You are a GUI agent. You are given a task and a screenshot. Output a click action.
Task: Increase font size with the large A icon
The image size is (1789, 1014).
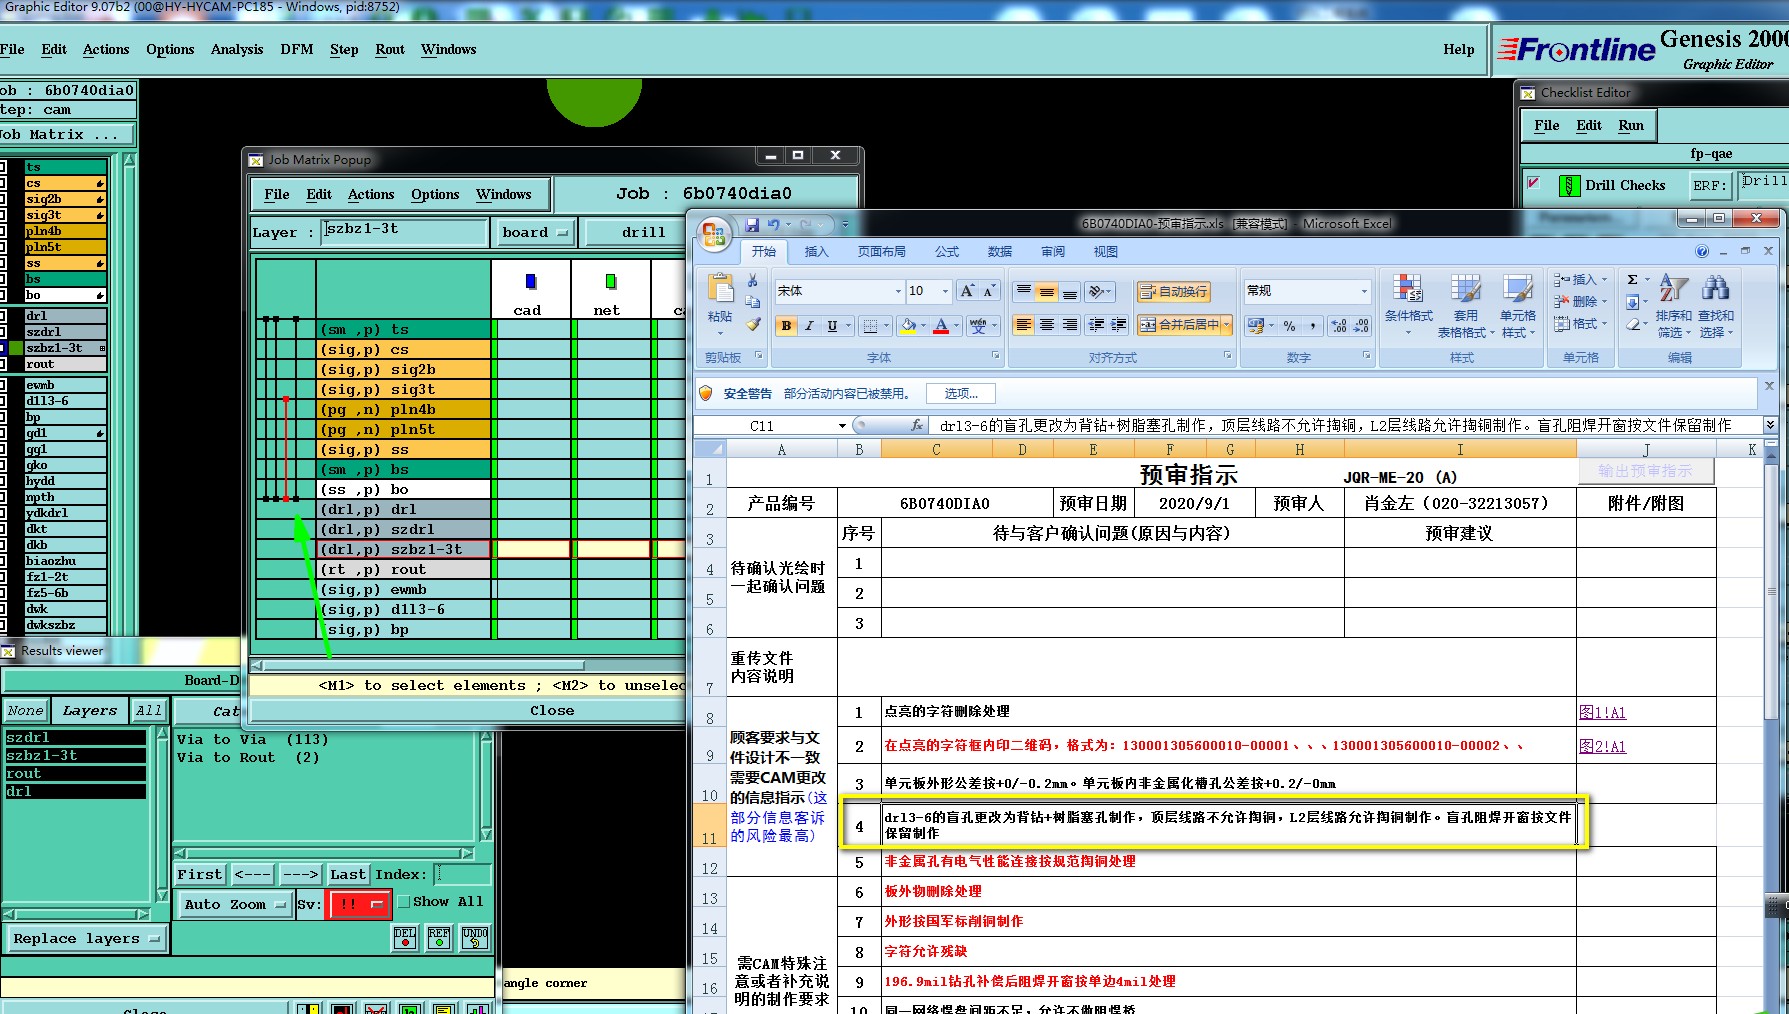(x=966, y=291)
